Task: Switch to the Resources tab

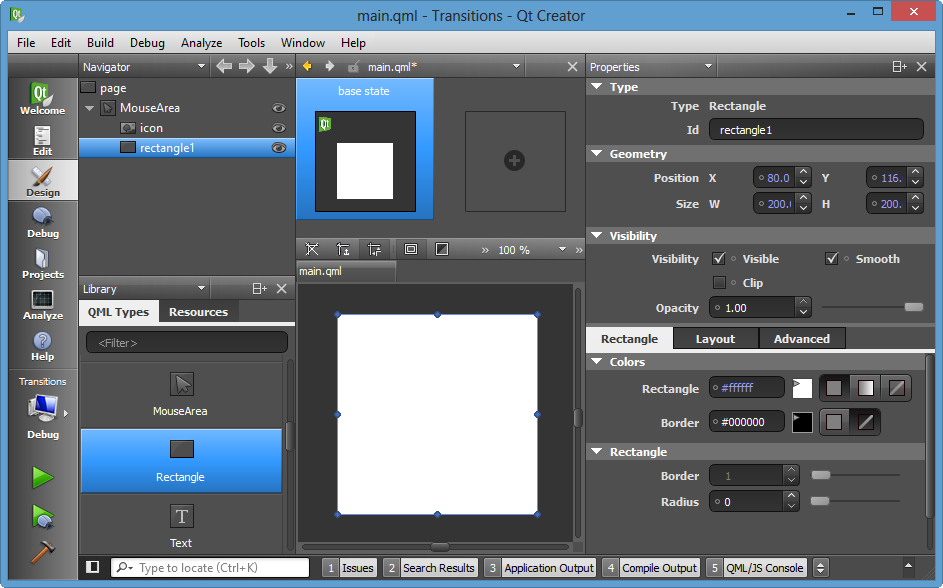Action: (x=198, y=311)
